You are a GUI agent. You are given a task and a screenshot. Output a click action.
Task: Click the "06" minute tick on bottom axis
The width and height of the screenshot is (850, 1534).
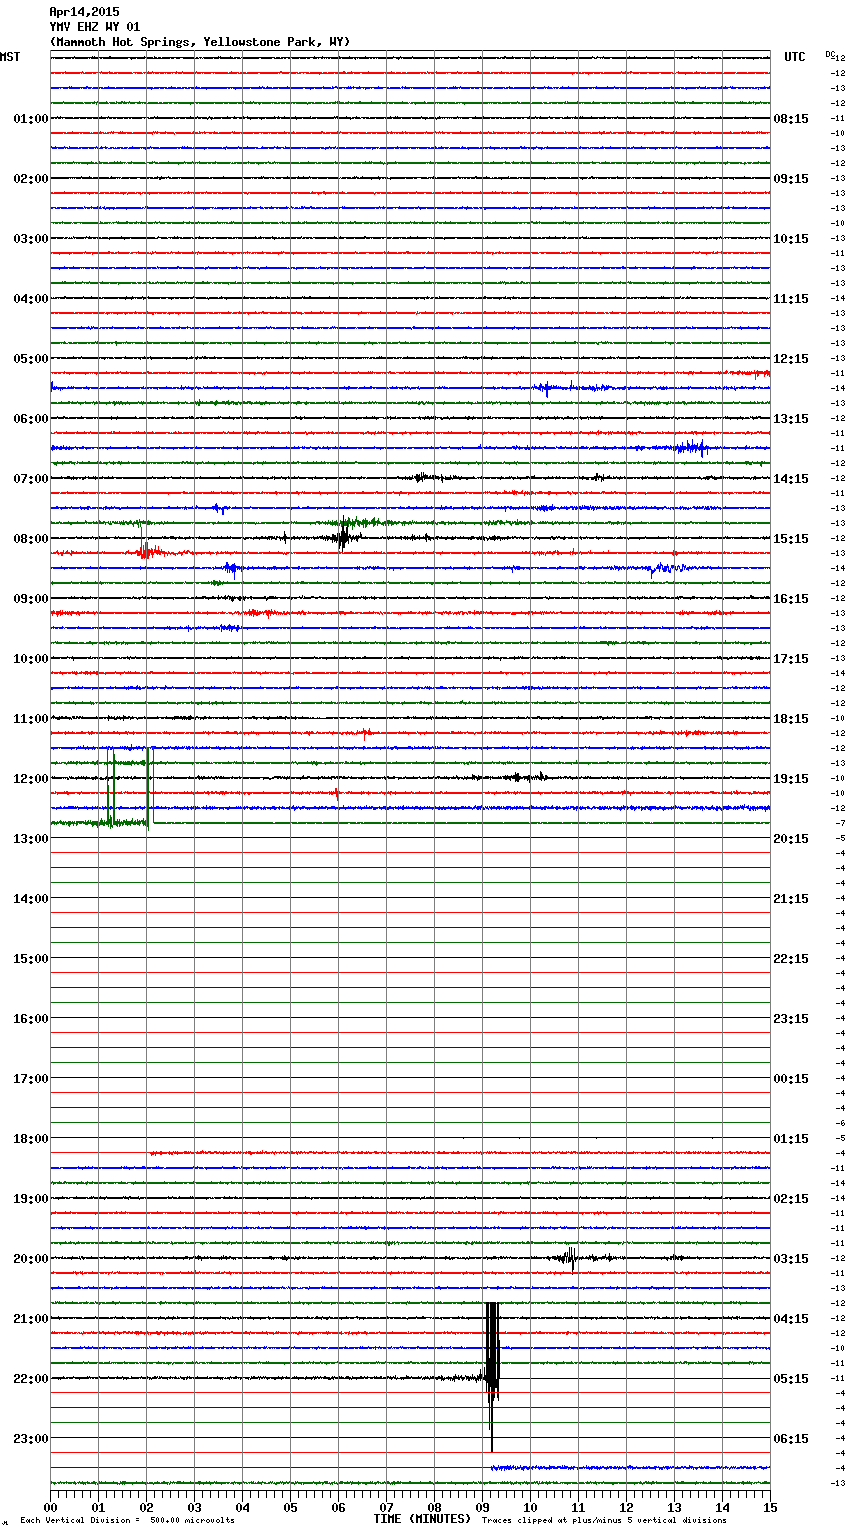pos(338,1507)
